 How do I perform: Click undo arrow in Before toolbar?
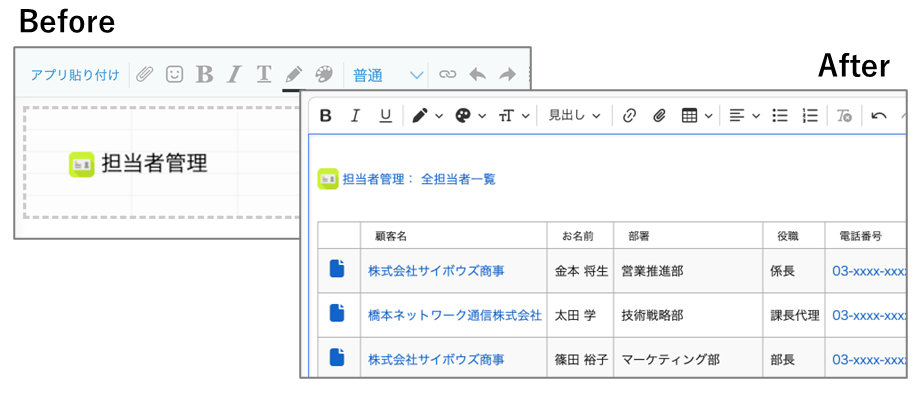point(478,74)
